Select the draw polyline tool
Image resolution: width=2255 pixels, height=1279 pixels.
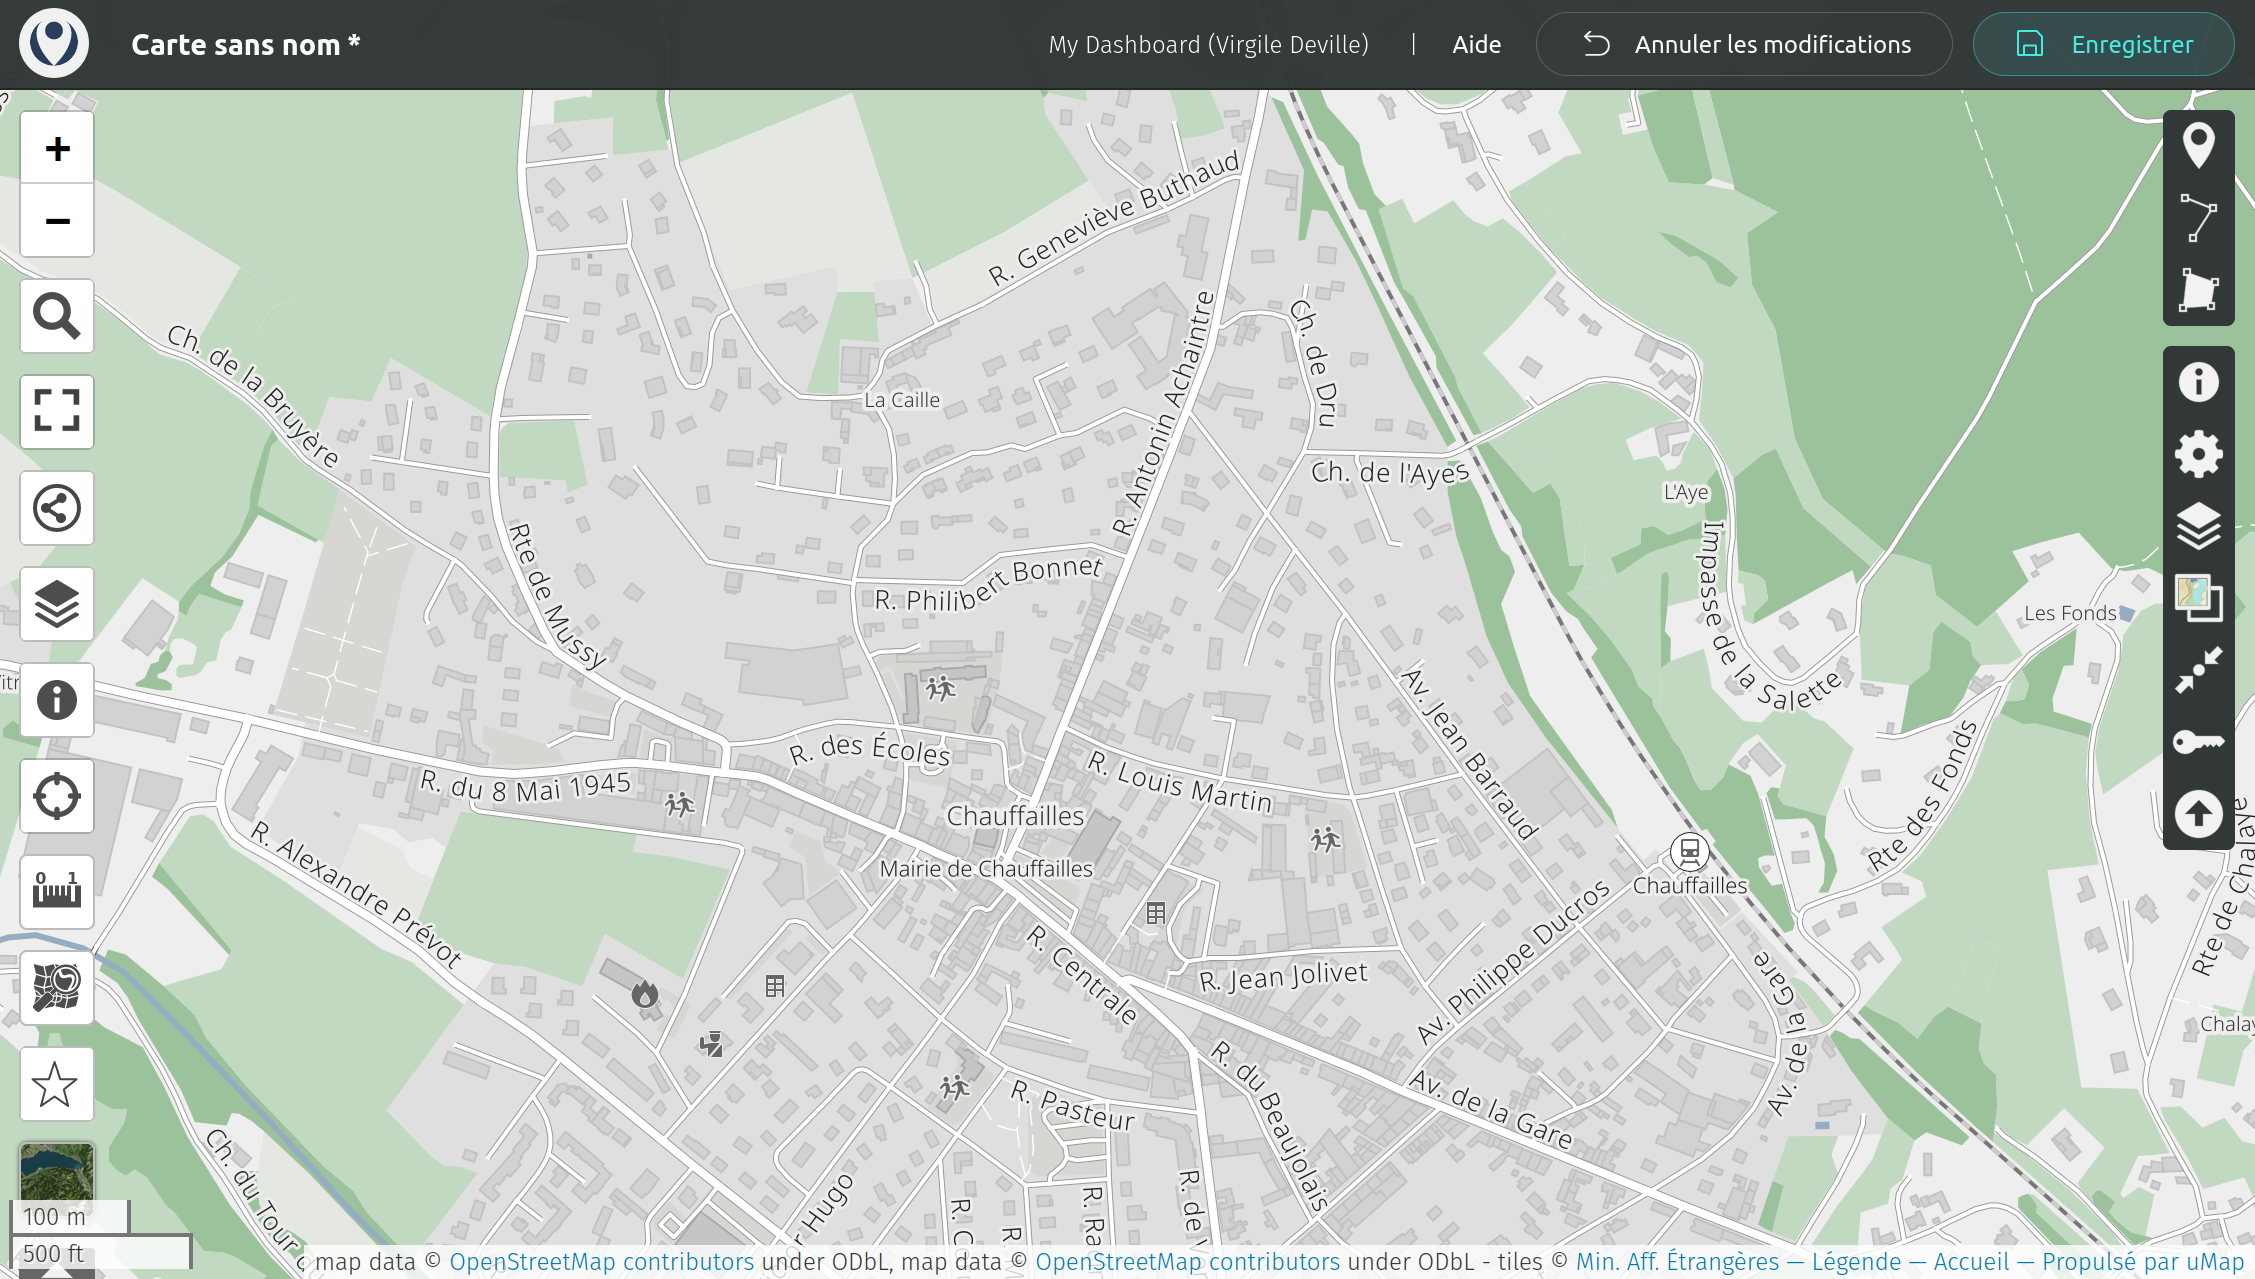(x=2198, y=218)
